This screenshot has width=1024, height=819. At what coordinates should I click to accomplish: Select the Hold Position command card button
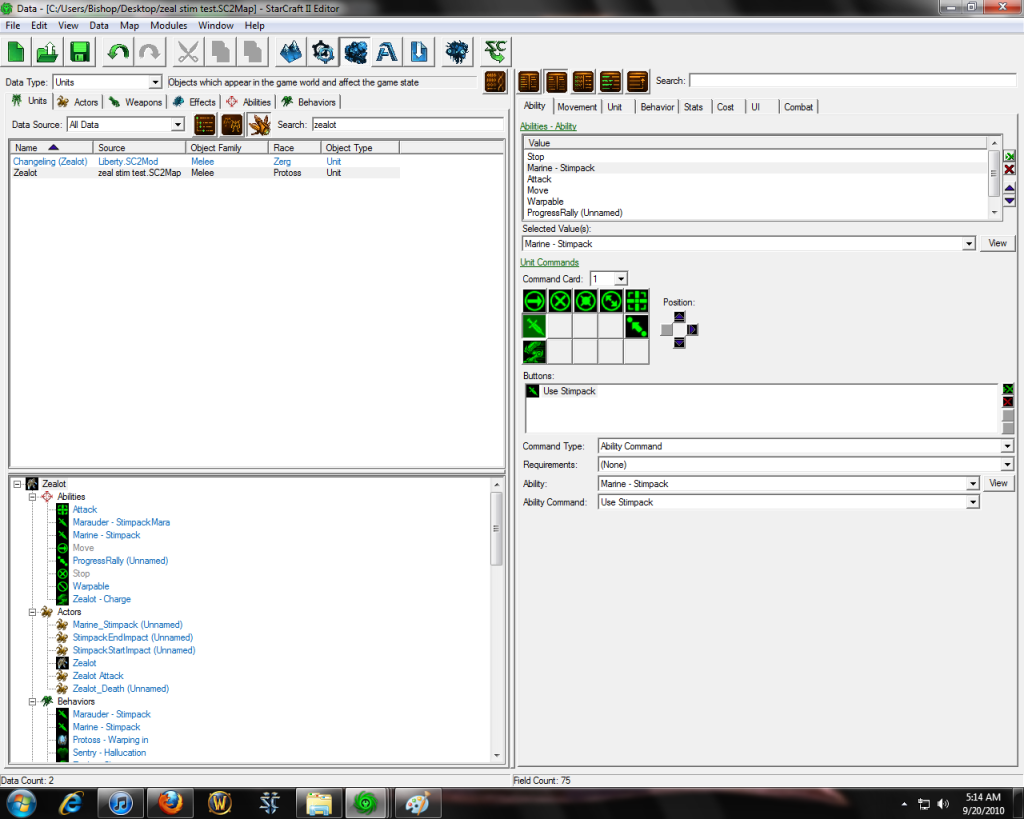(x=585, y=301)
